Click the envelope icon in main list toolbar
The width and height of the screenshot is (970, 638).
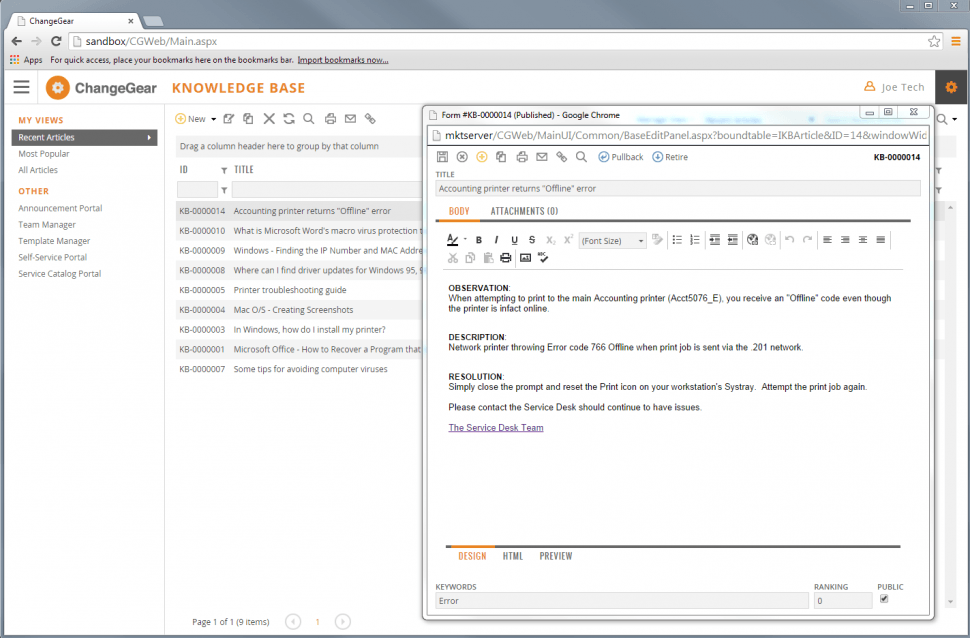[350, 119]
